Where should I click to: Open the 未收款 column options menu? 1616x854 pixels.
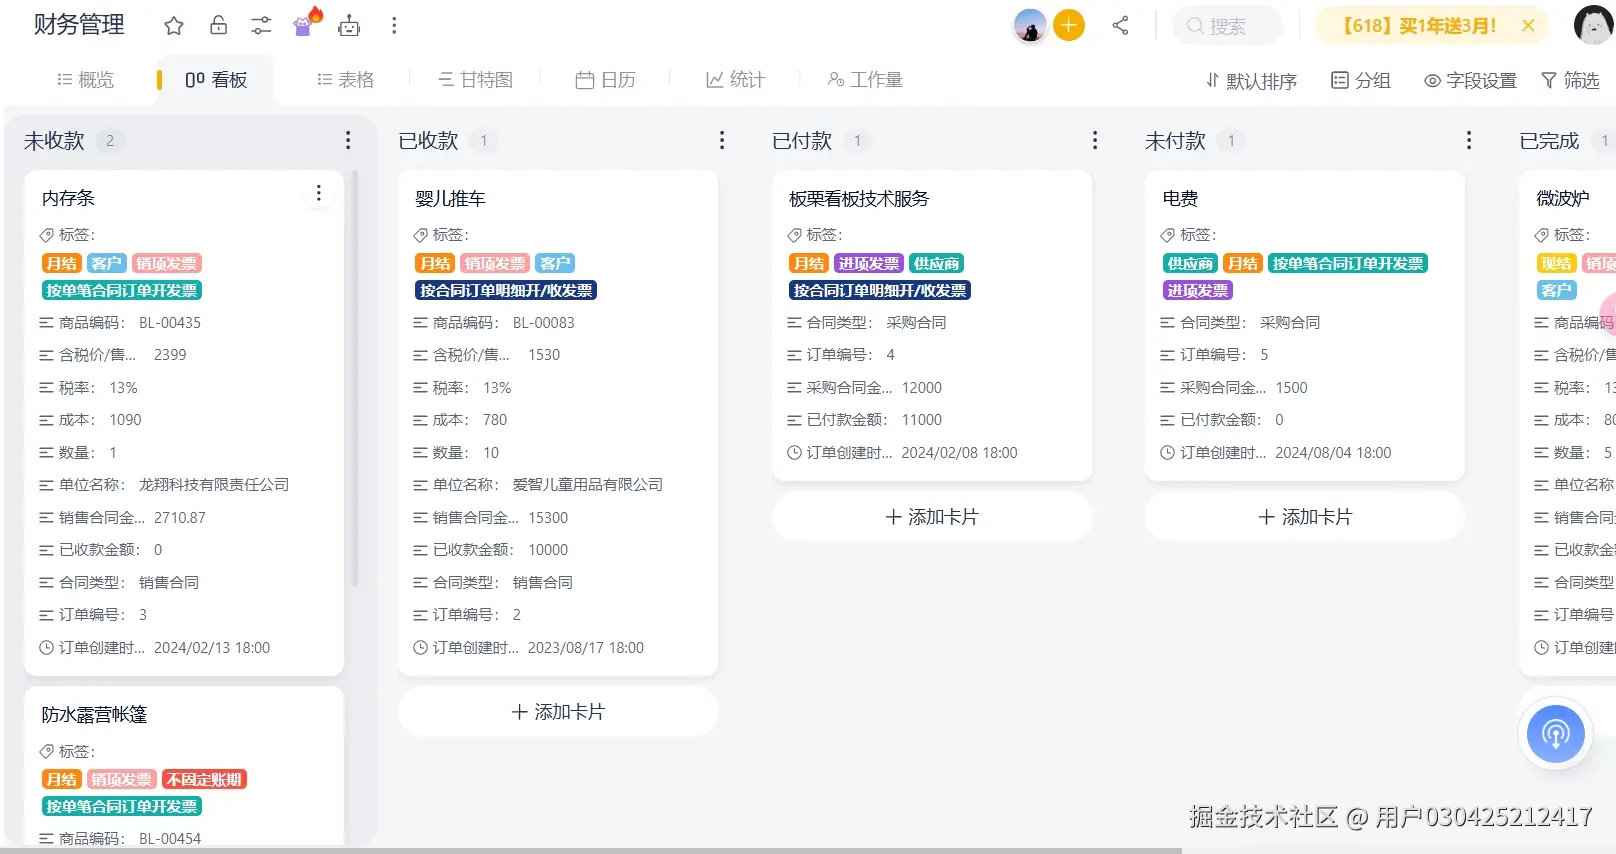point(348,141)
